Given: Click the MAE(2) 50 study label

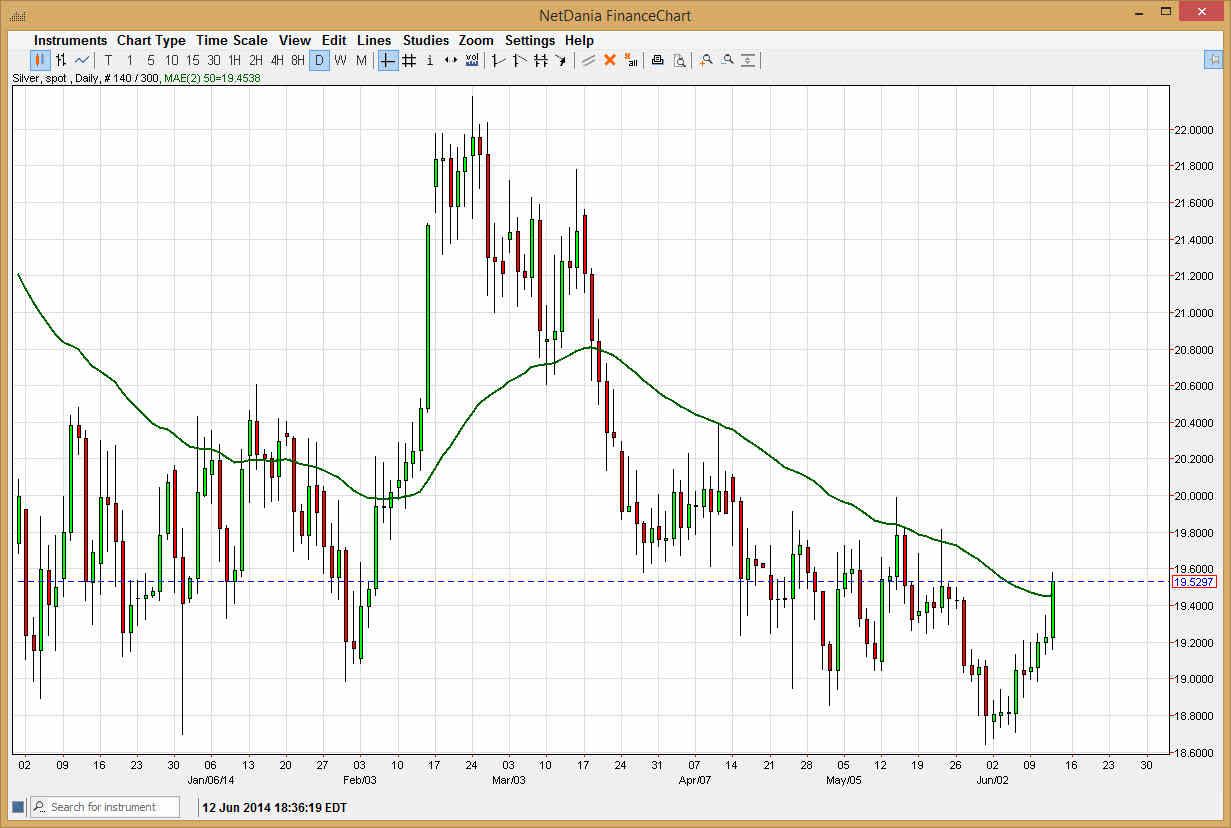Looking at the screenshot, I should tap(215, 77).
